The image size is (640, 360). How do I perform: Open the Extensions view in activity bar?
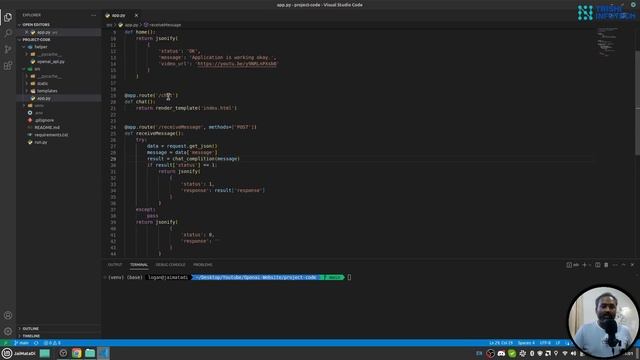click(8, 65)
